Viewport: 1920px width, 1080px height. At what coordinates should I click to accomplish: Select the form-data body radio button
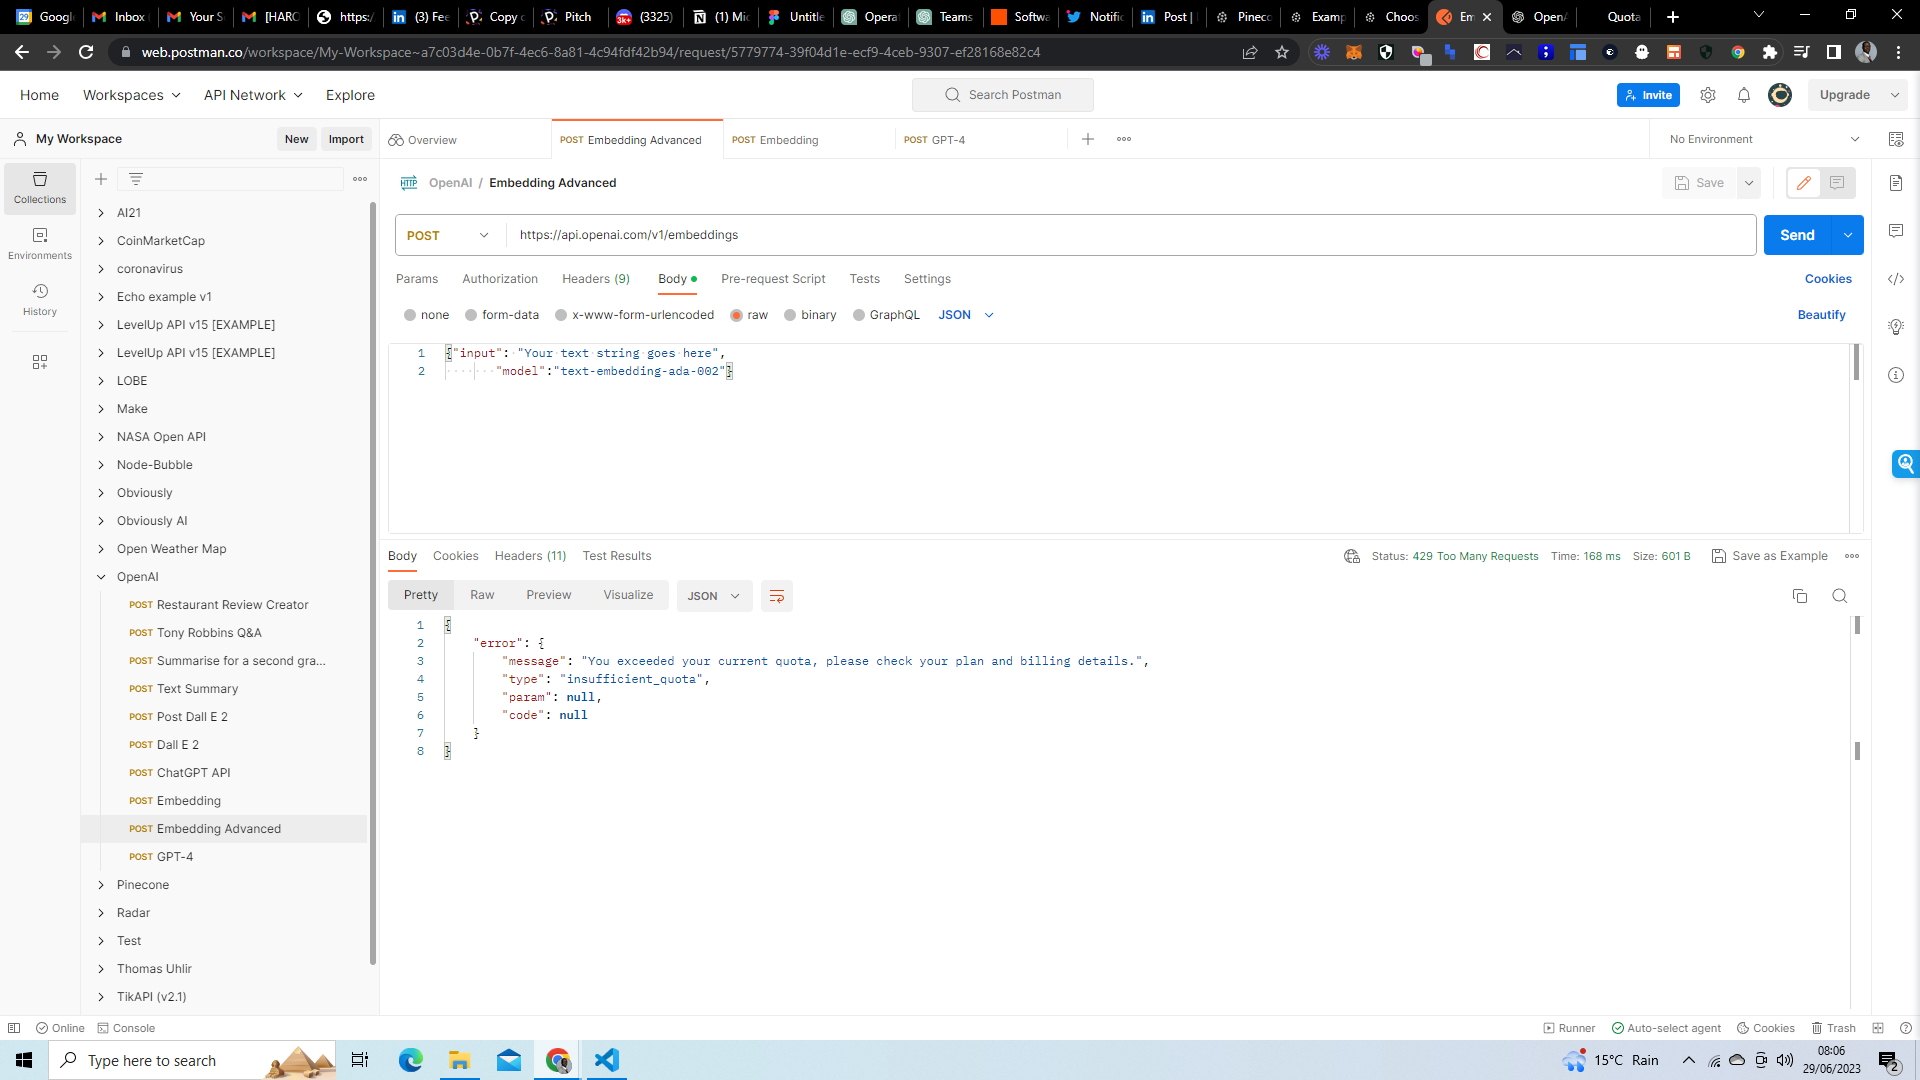pos(471,315)
